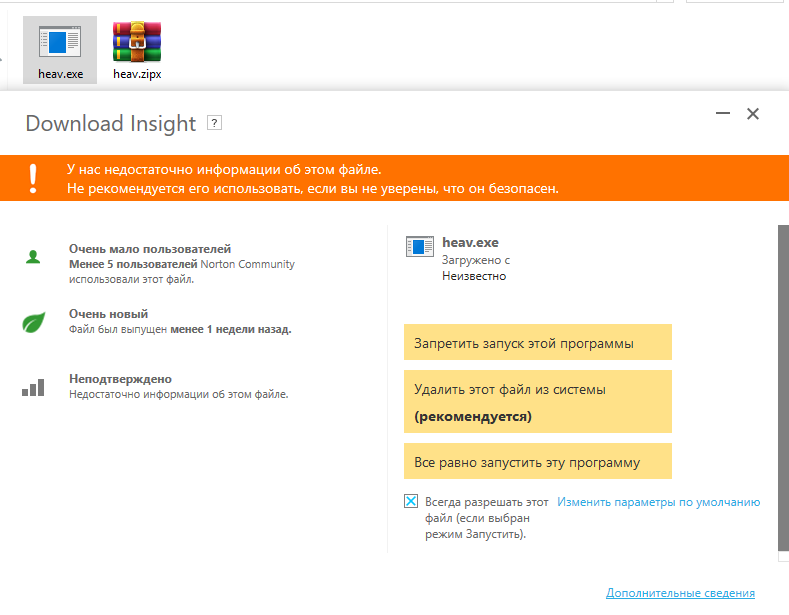789x615 pixels.
Task: Click the 'Очень новый' status heading
Action: [108, 314]
